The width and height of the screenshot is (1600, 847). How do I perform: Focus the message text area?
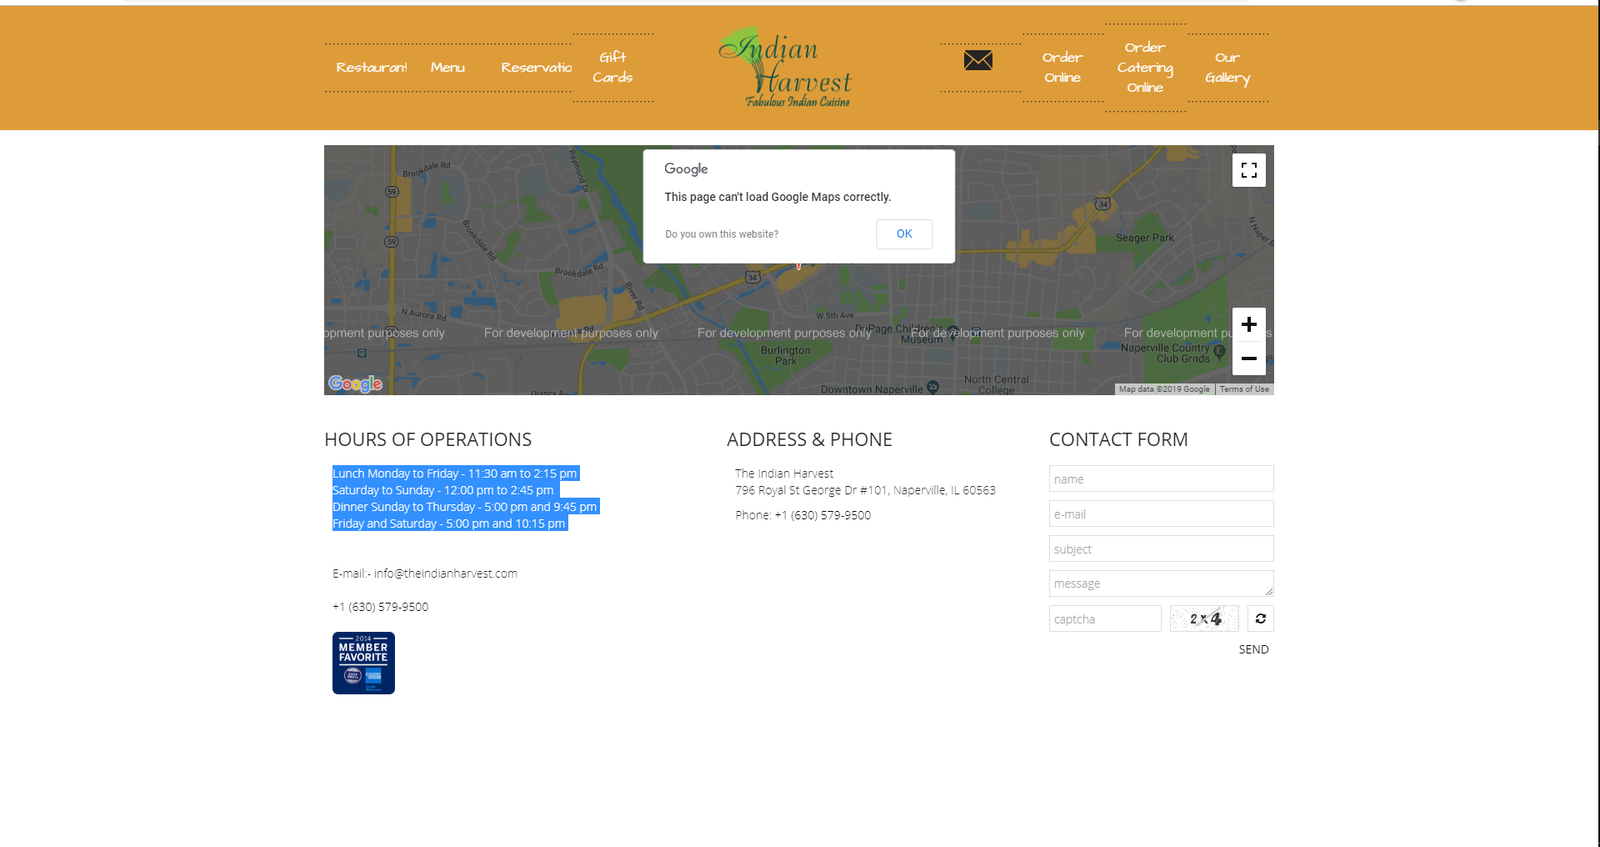click(x=1160, y=584)
